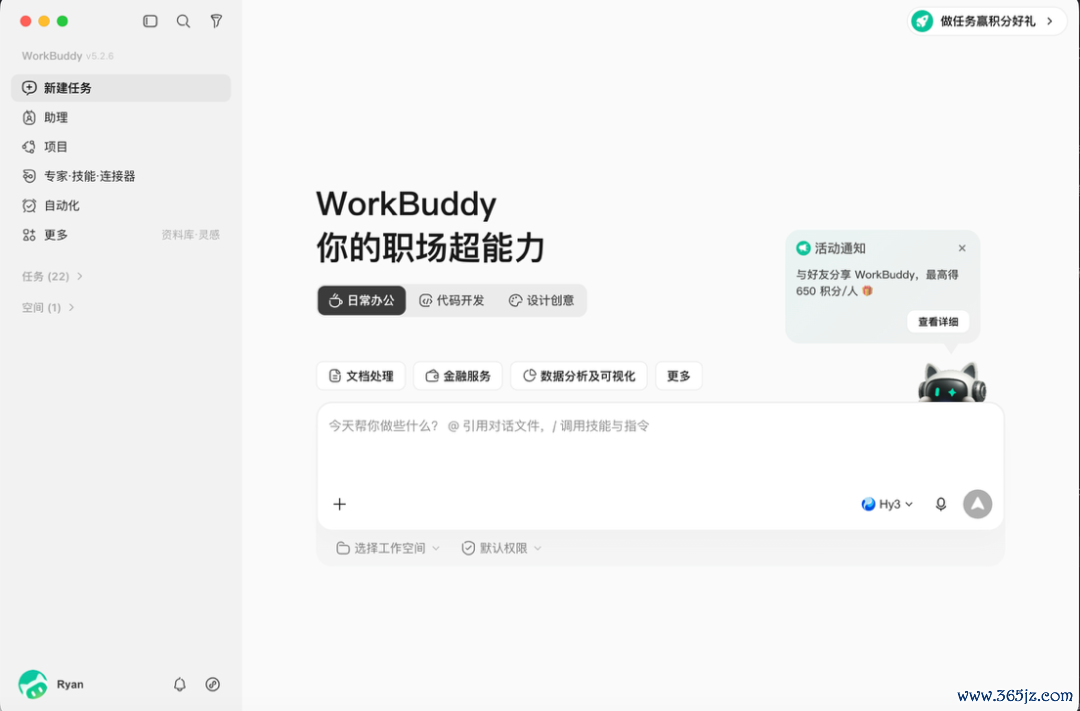Toggle the sidebar panel icon
1080x711 pixels.
[x=150, y=21]
